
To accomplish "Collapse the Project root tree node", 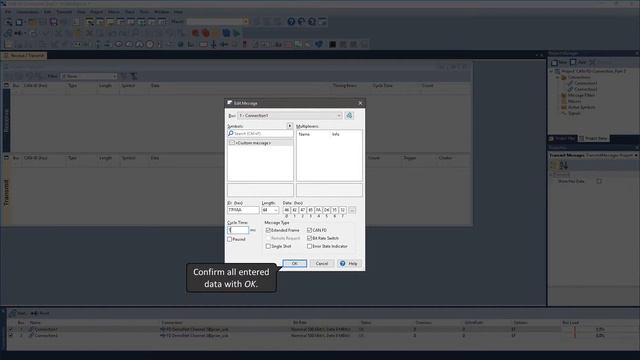I will point(551,71).
